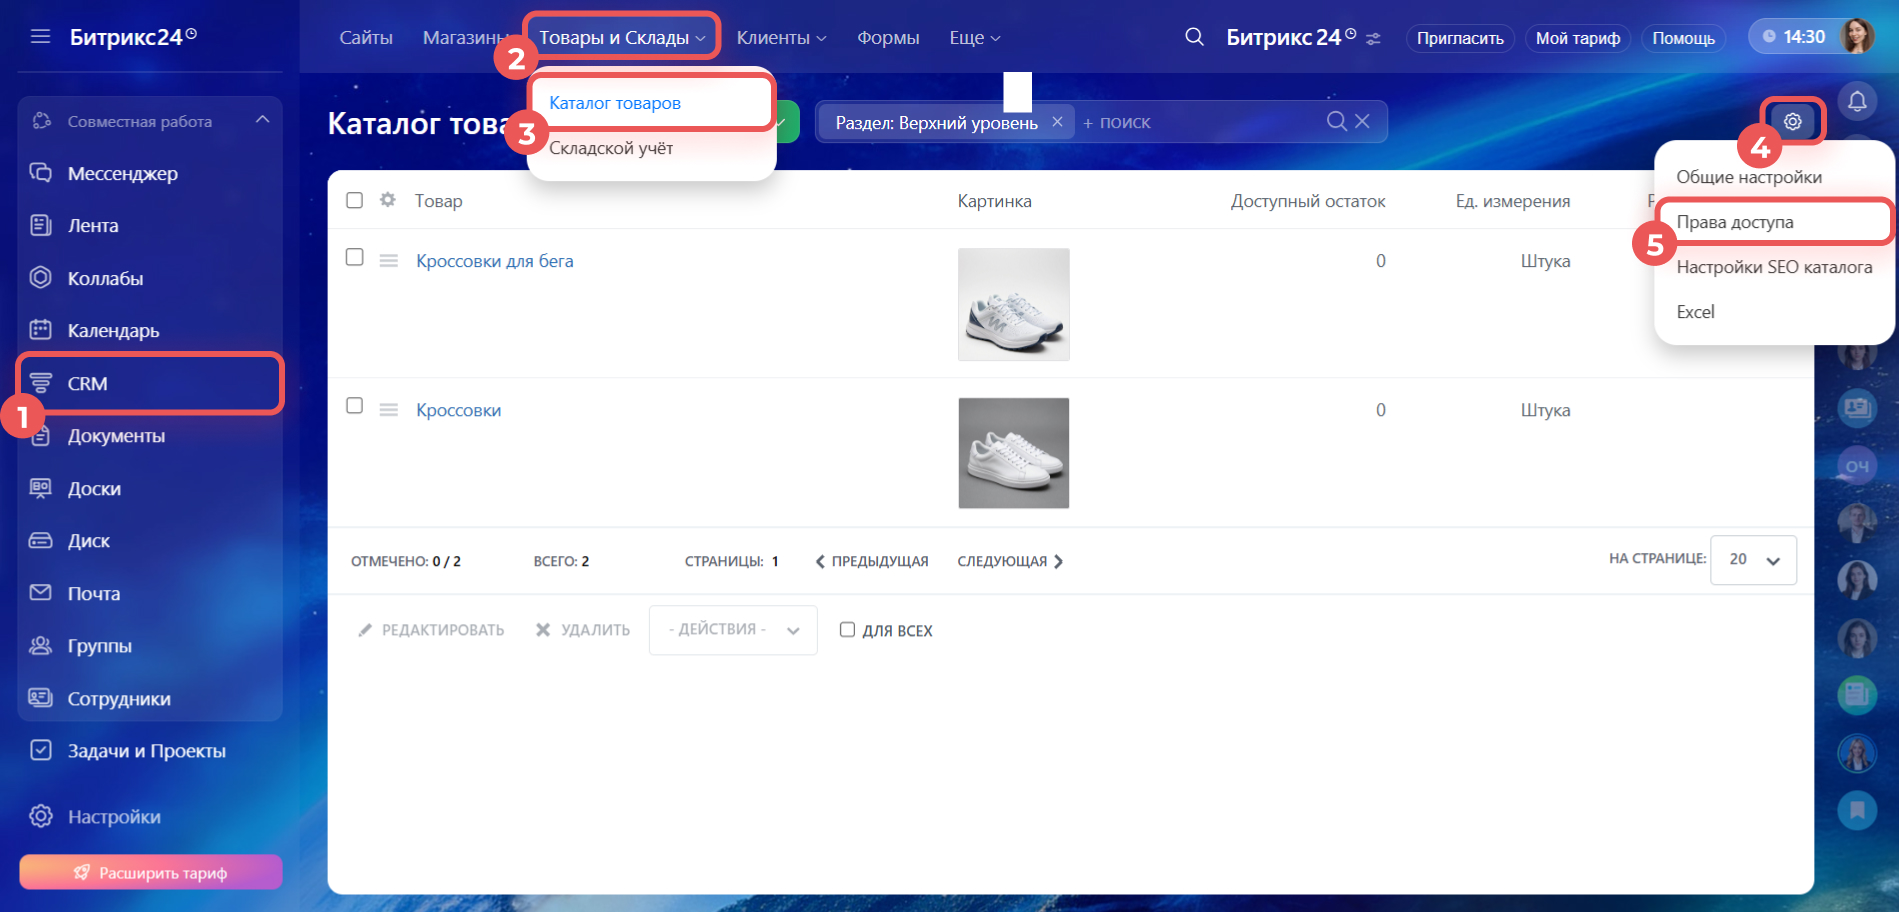Open the hamburger menu next to the Битрикс24 logo
Screen dimensions: 1899x912
pos(40,37)
